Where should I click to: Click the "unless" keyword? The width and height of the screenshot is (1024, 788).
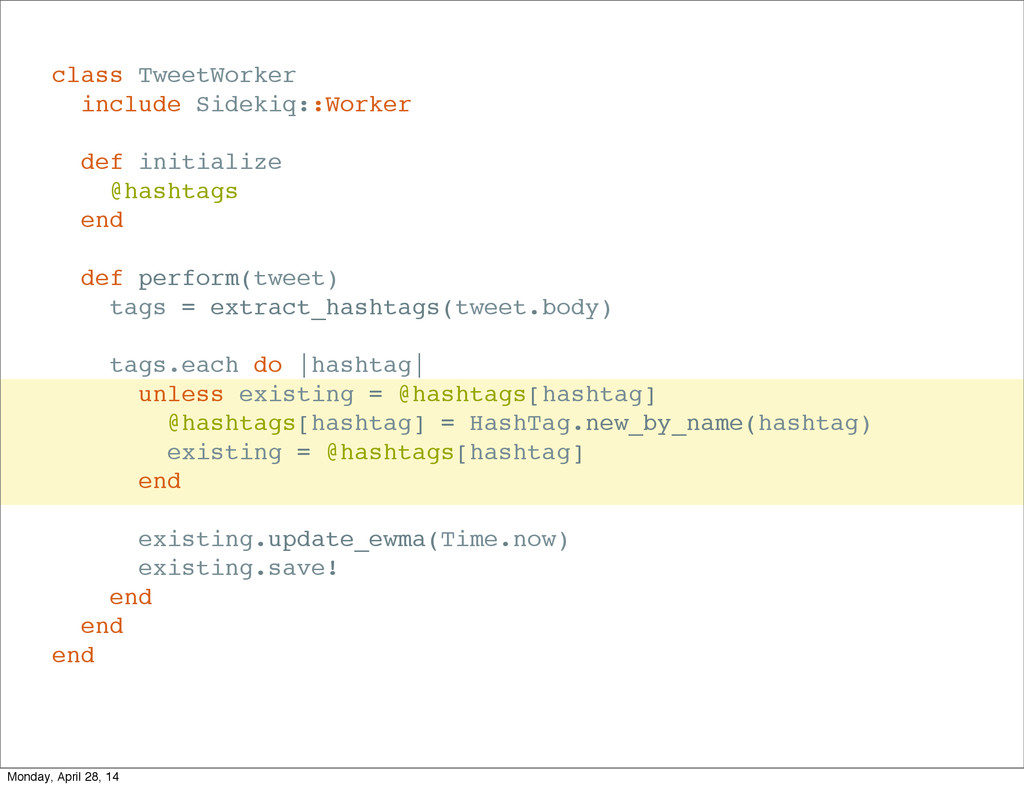[181, 394]
